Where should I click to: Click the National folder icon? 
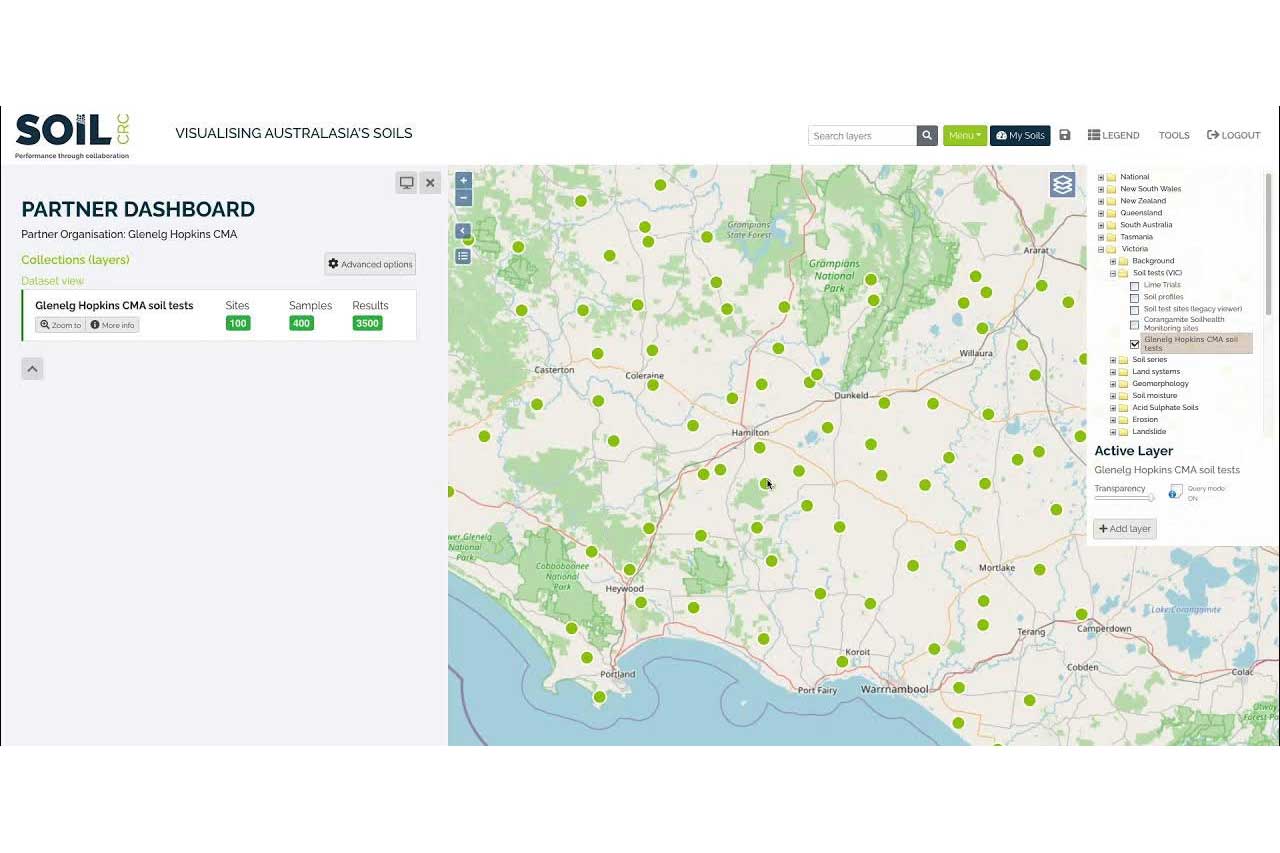pos(1111,177)
